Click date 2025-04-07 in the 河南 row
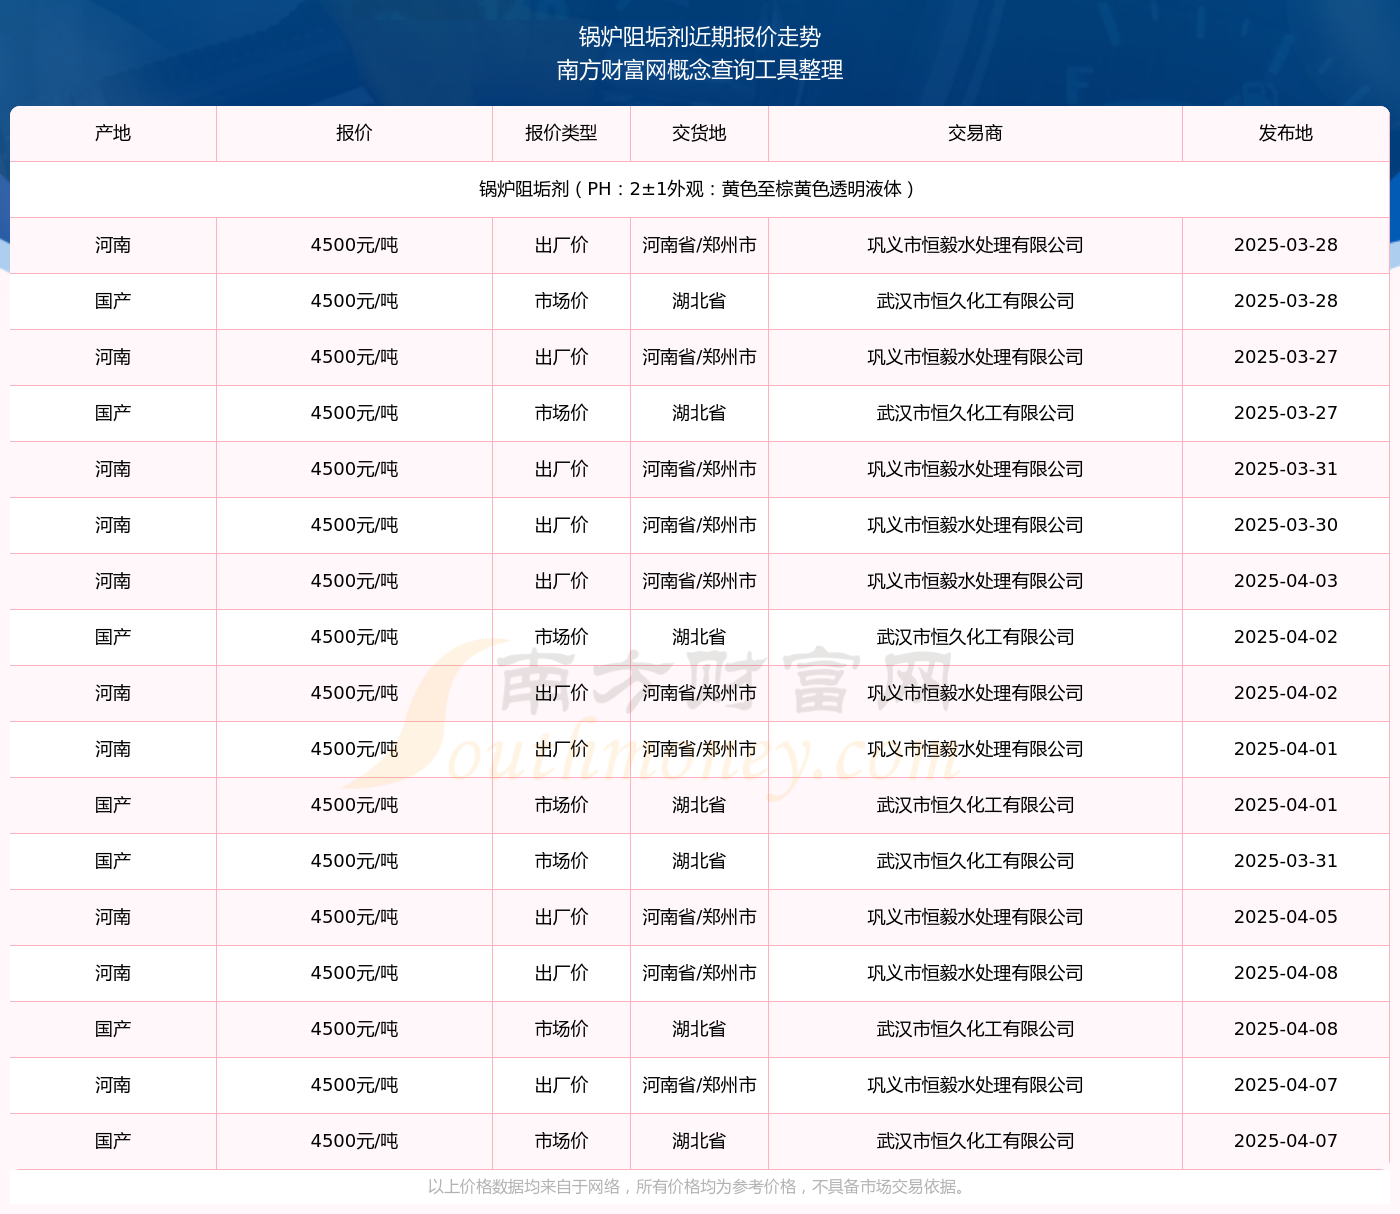The width and height of the screenshot is (1400, 1214). [1286, 1085]
